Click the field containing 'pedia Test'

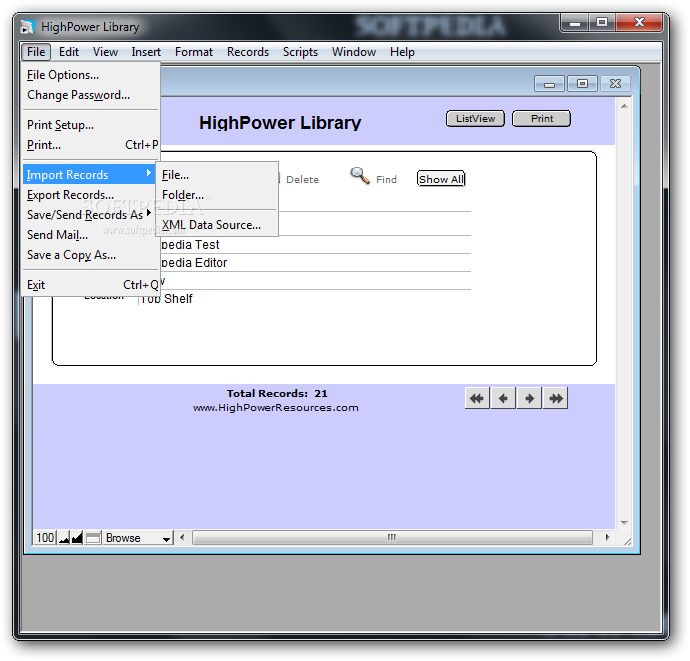[316, 245]
